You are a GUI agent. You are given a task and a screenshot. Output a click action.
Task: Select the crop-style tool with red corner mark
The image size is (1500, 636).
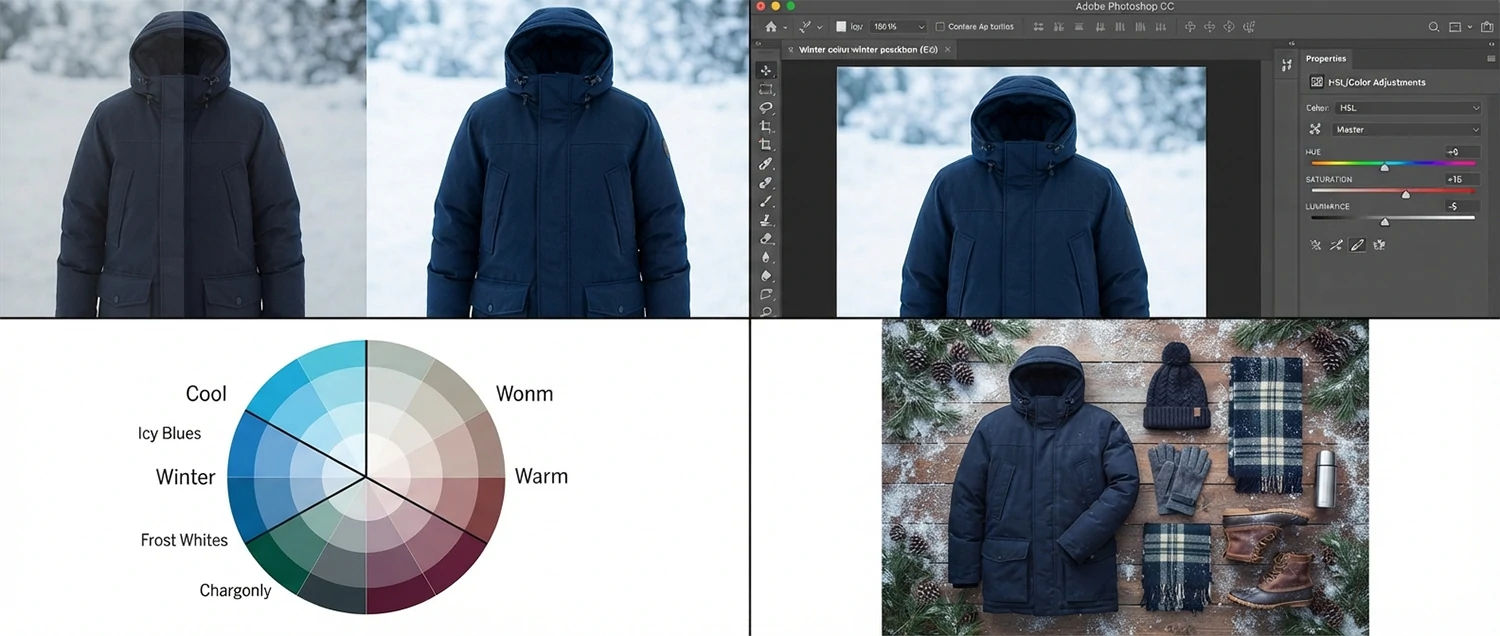(x=766, y=144)
